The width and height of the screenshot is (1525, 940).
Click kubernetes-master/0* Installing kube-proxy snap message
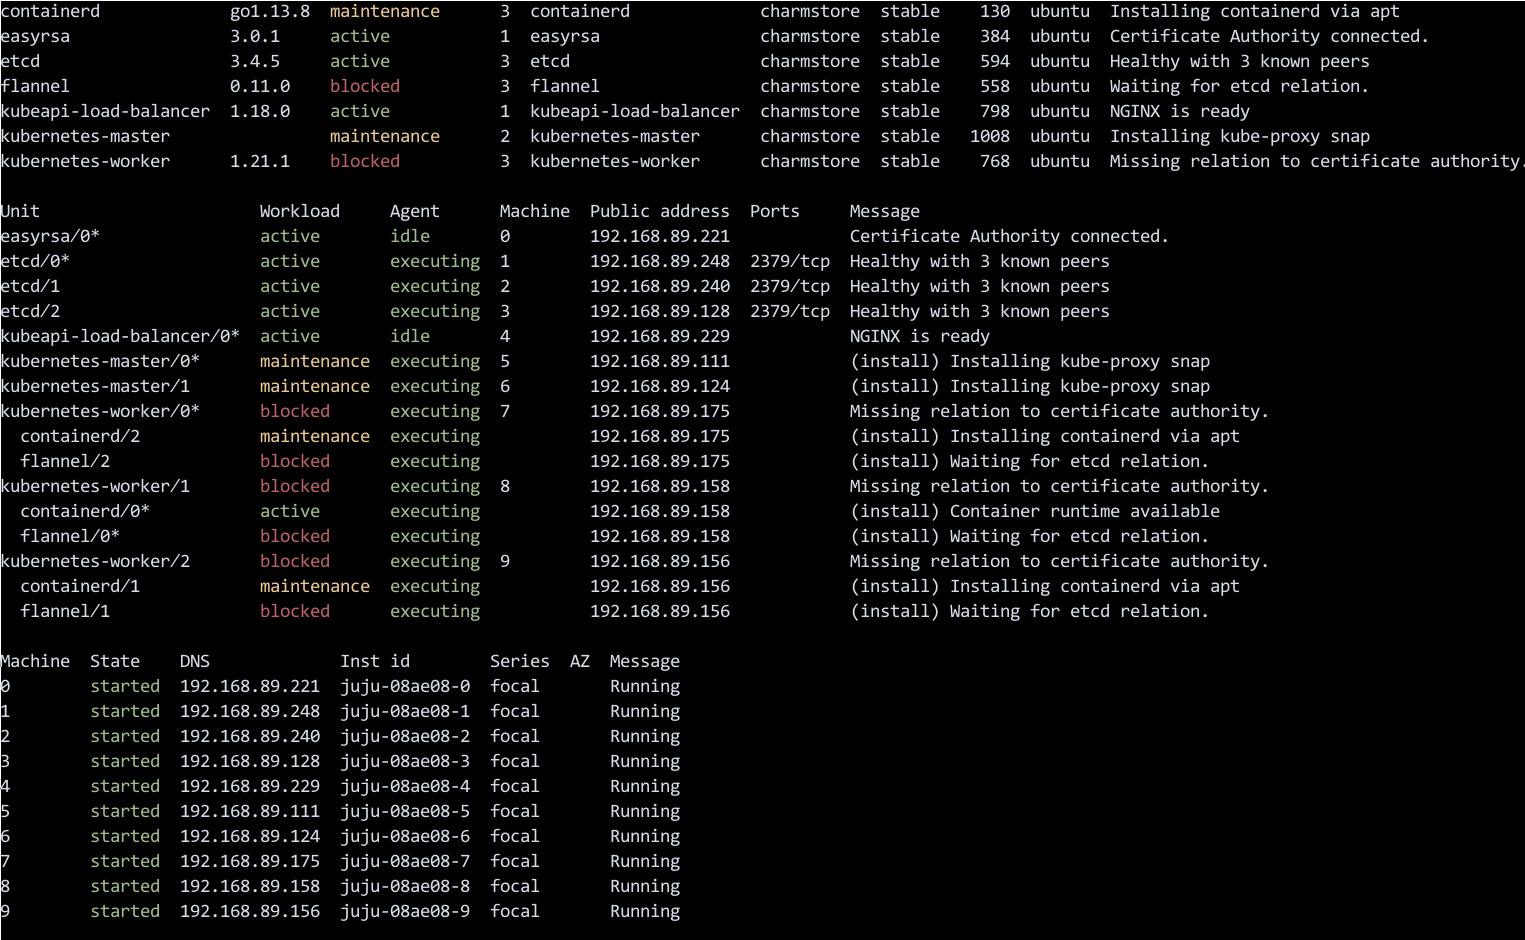(x=1030, y=361)
